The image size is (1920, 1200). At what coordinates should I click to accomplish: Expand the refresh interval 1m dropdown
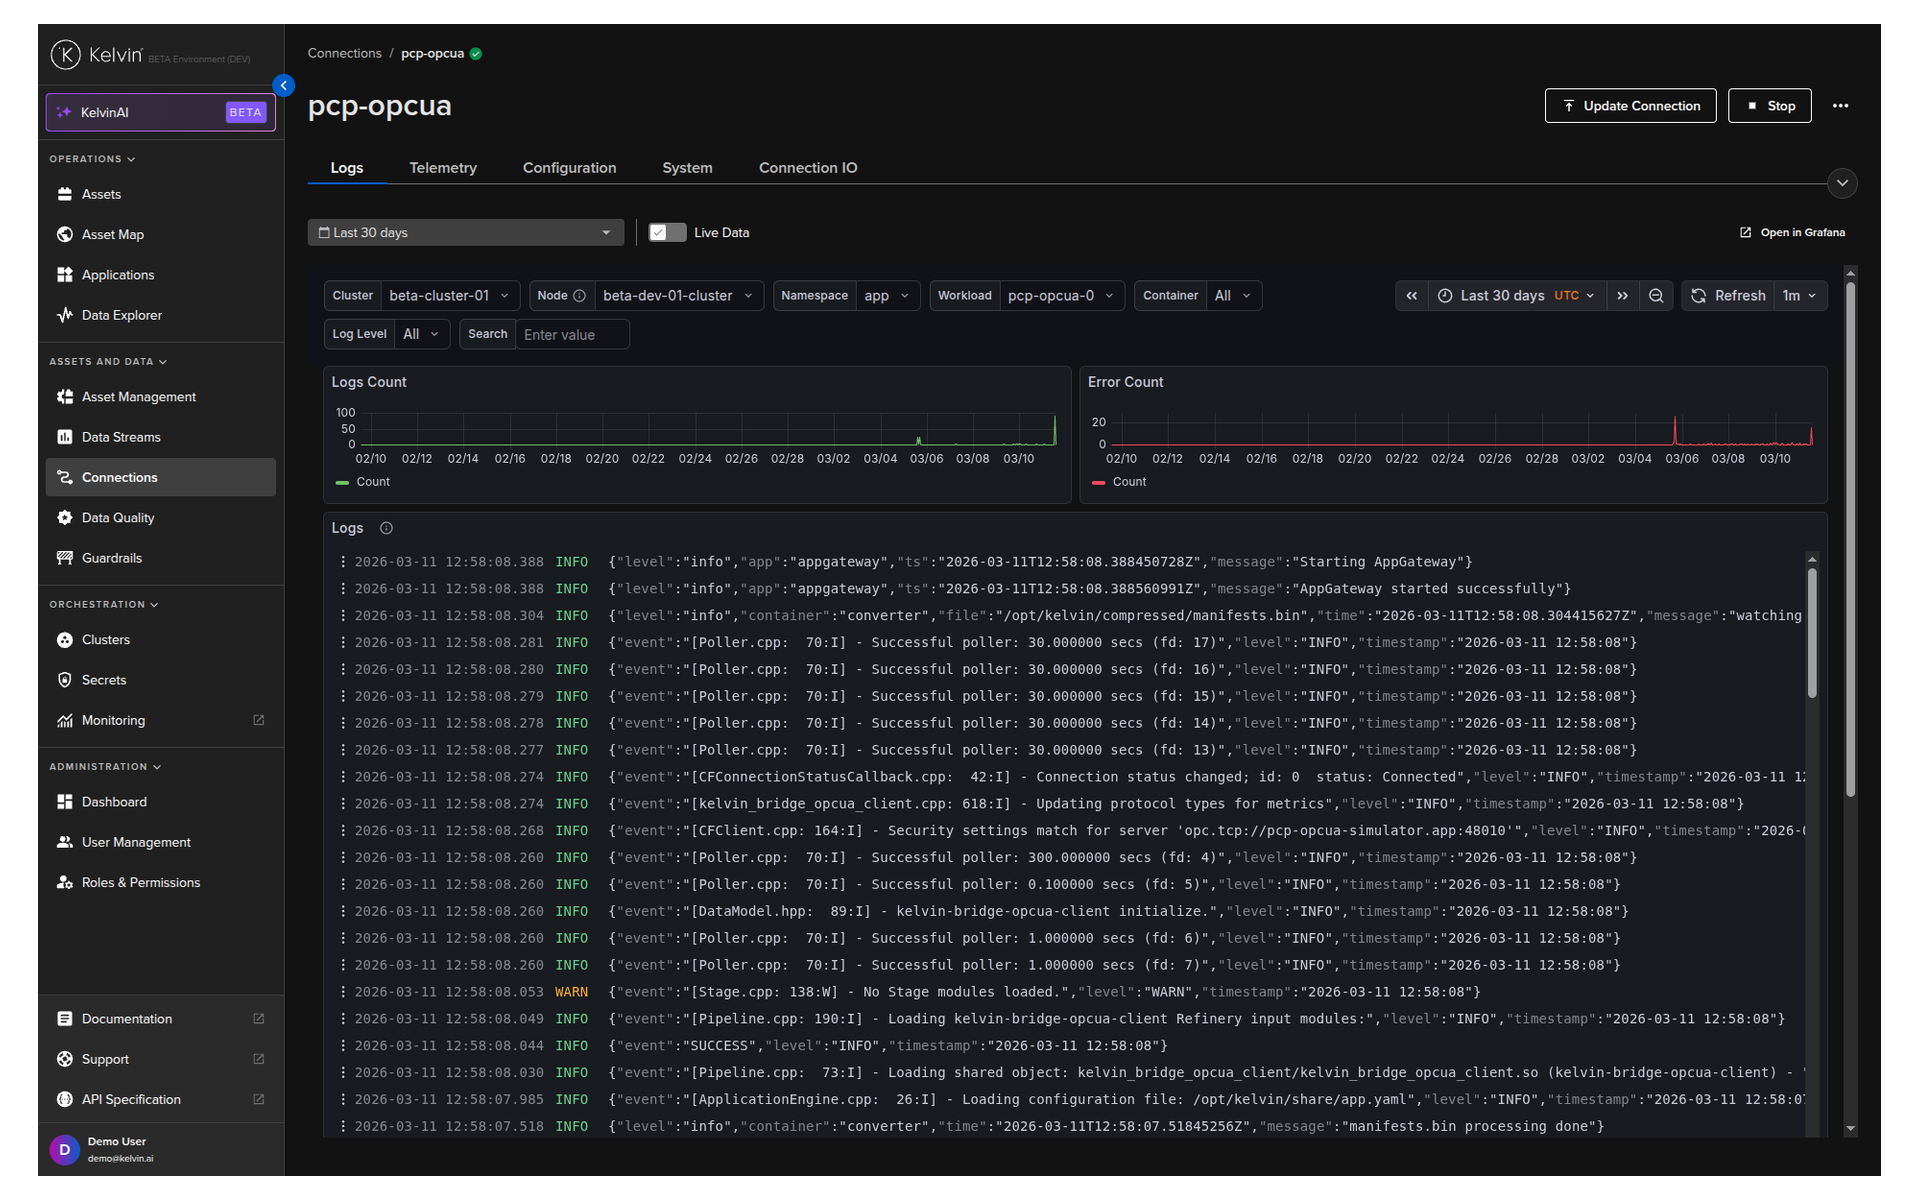[1799, 296]
